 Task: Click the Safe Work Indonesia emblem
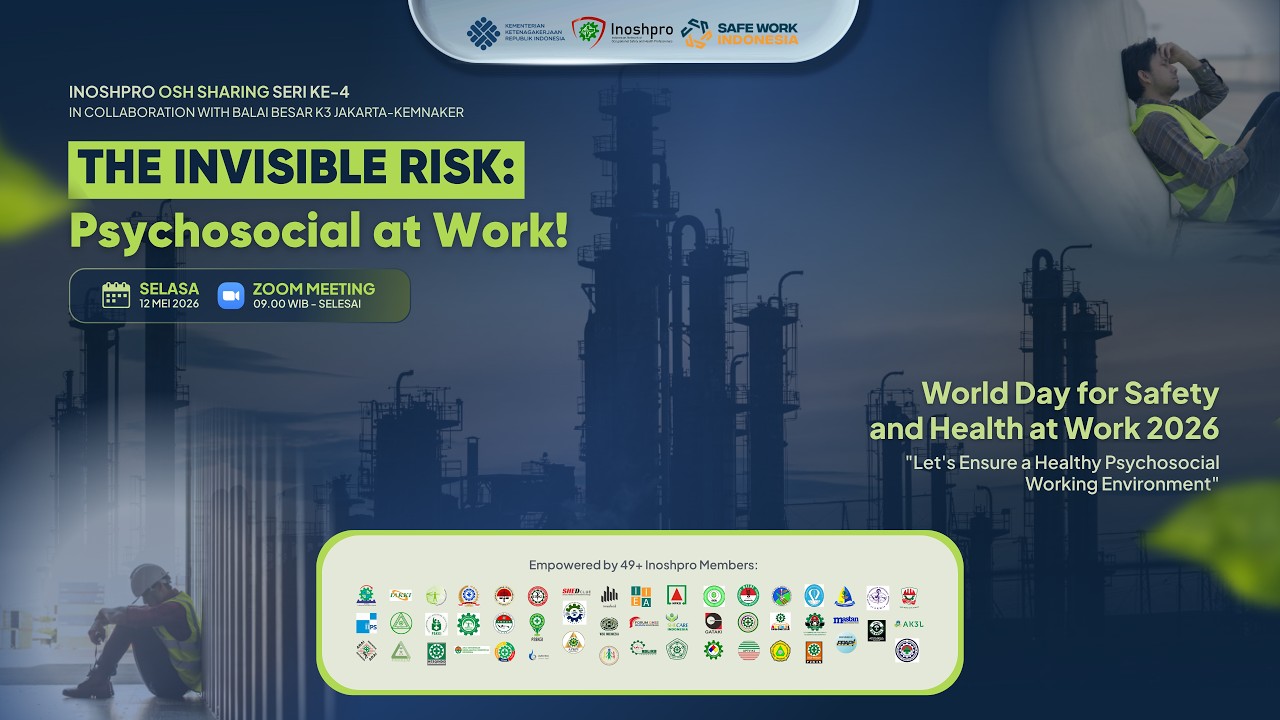coord(696,33)
